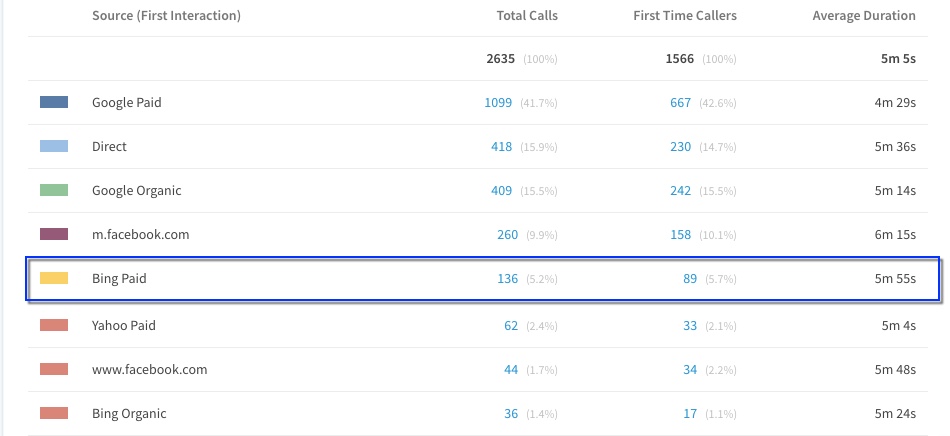Click the Google Paid dark blue swatch

(x=54, y=102)
